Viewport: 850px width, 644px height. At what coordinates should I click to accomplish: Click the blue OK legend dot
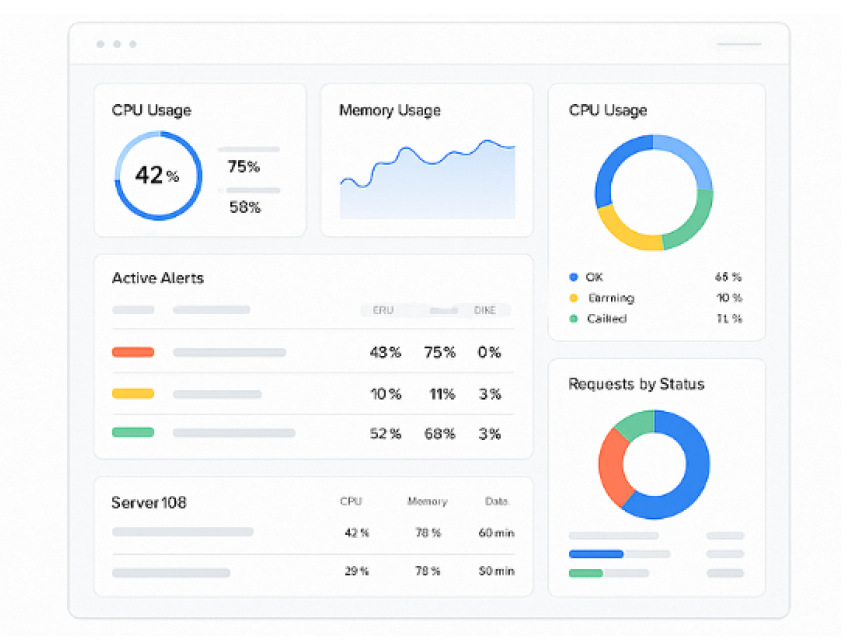click(x=573, y=277)
